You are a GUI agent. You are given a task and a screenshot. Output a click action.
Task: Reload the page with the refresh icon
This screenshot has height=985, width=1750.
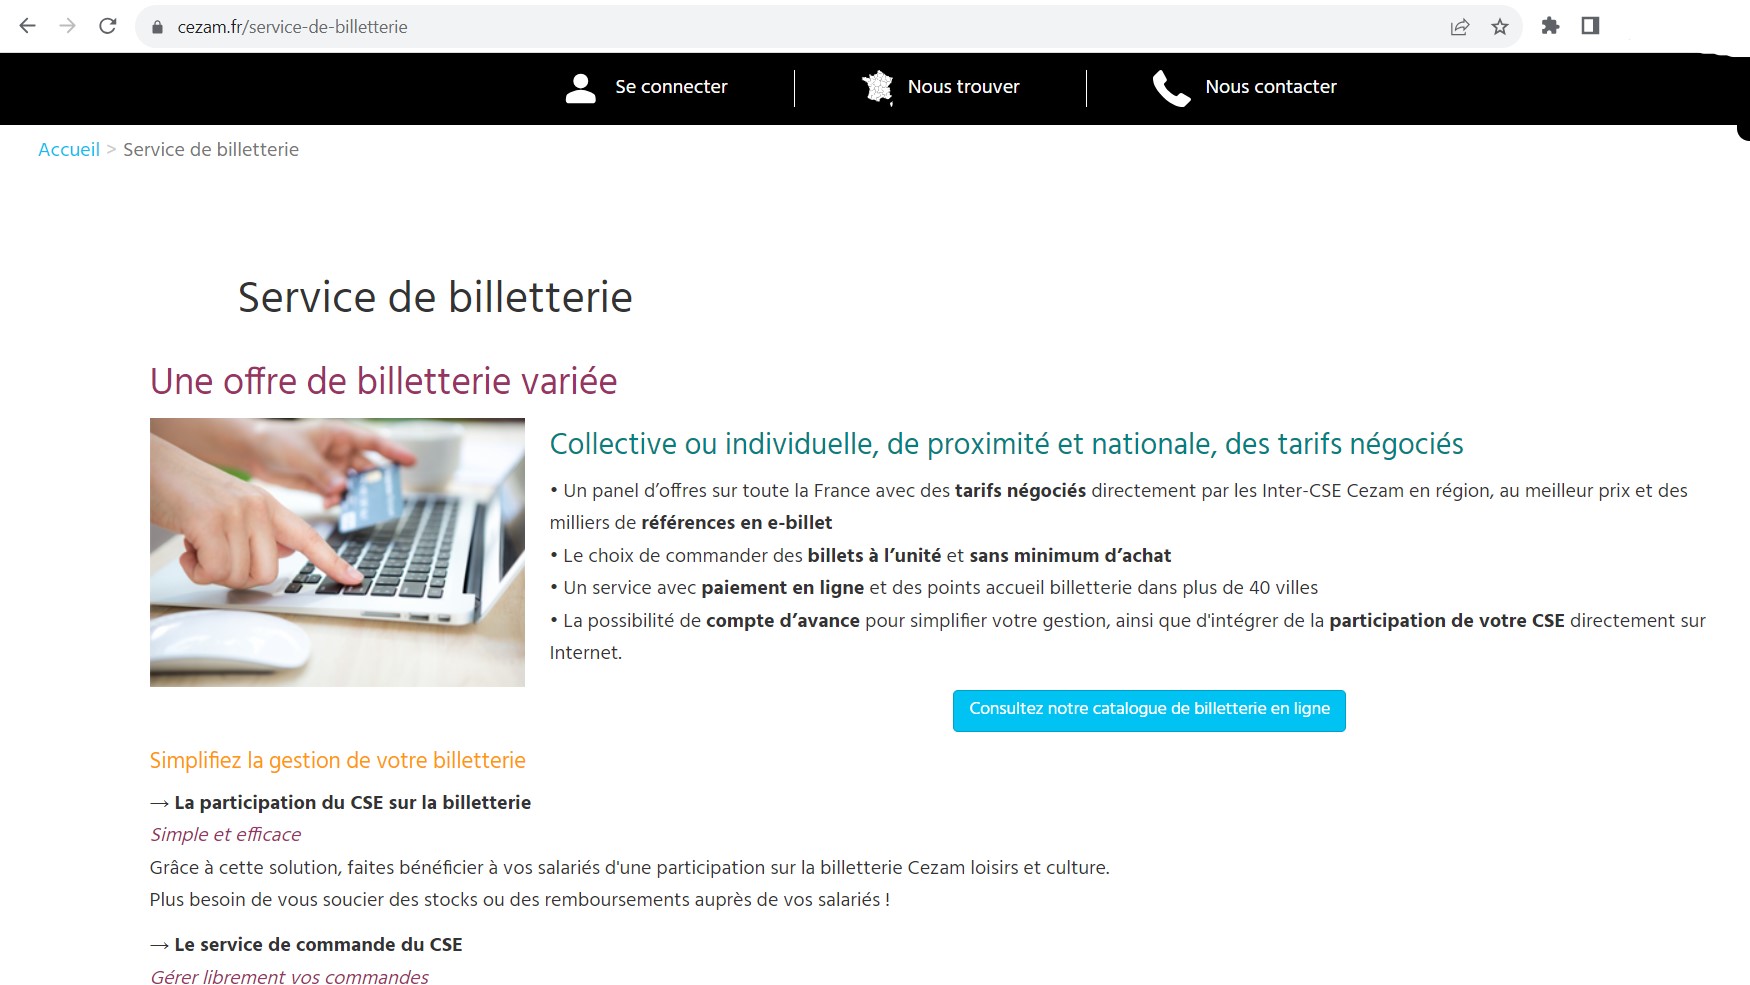click(108, 26)
